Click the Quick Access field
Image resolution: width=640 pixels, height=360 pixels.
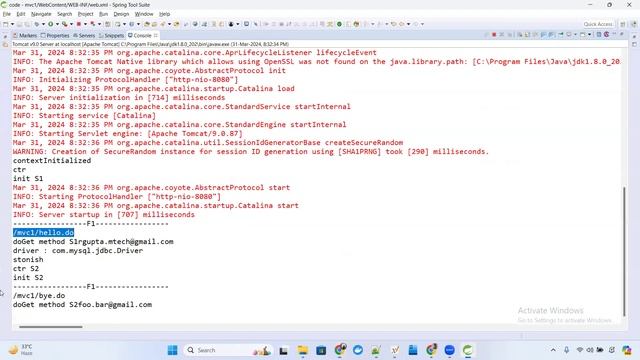click(598, 24)
